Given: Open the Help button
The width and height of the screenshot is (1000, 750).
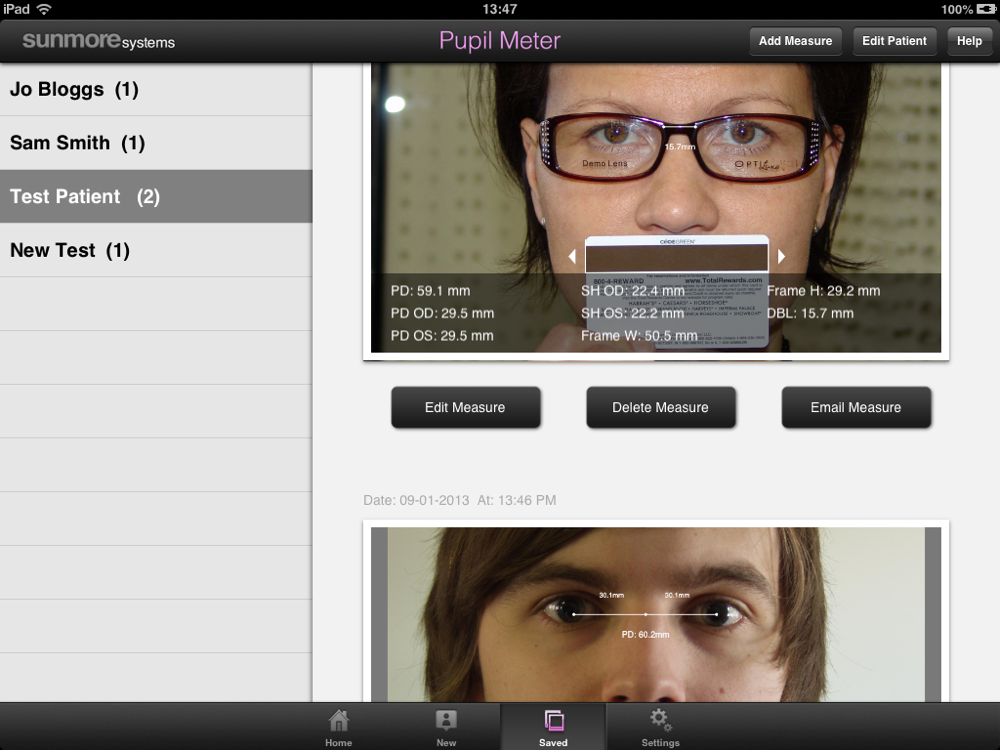Looking at the screenshot, I should coord(969,41).
